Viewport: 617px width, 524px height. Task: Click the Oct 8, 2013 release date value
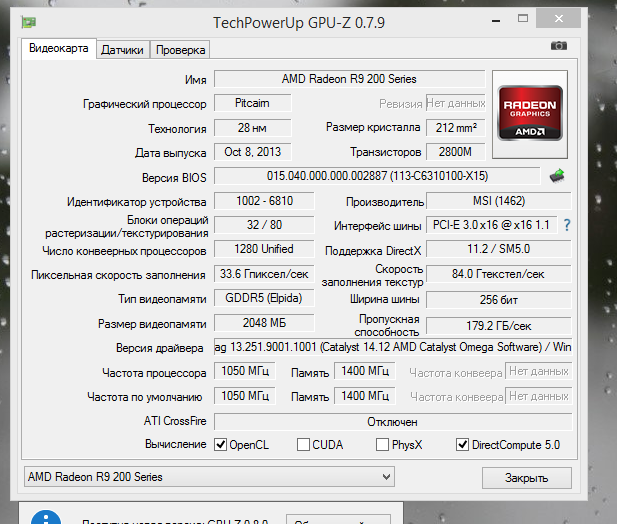click(252, 152)
